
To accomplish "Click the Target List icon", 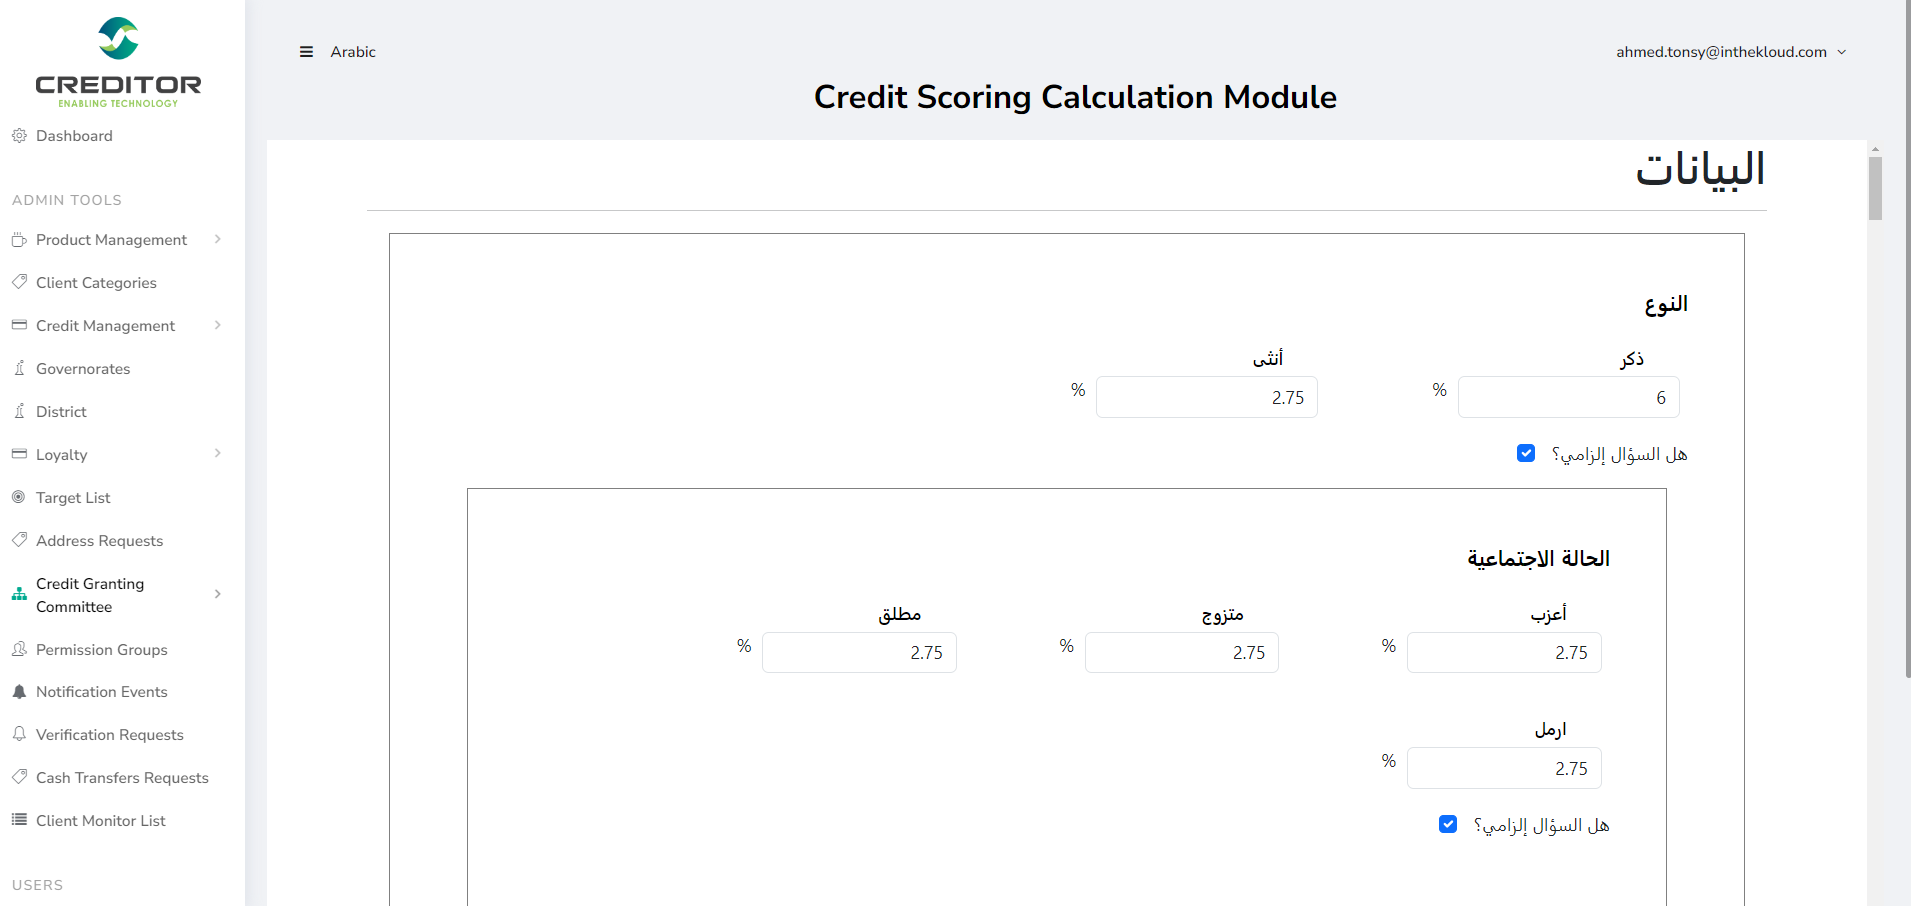I will 19,497.
